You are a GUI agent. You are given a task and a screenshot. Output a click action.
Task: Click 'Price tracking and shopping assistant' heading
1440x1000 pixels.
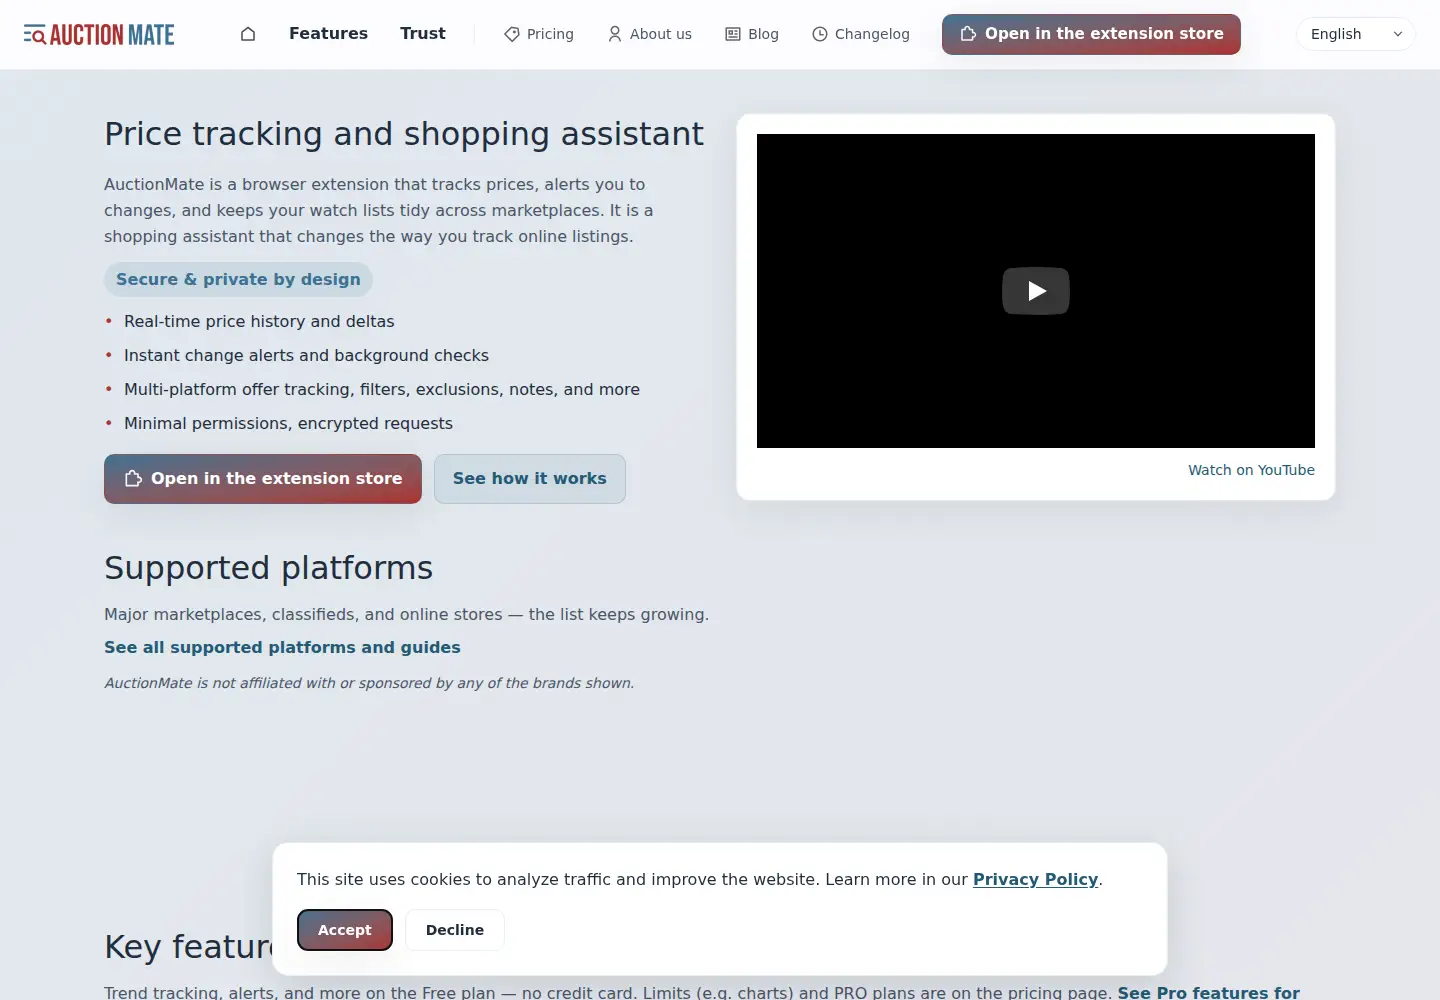click(404, 134)
